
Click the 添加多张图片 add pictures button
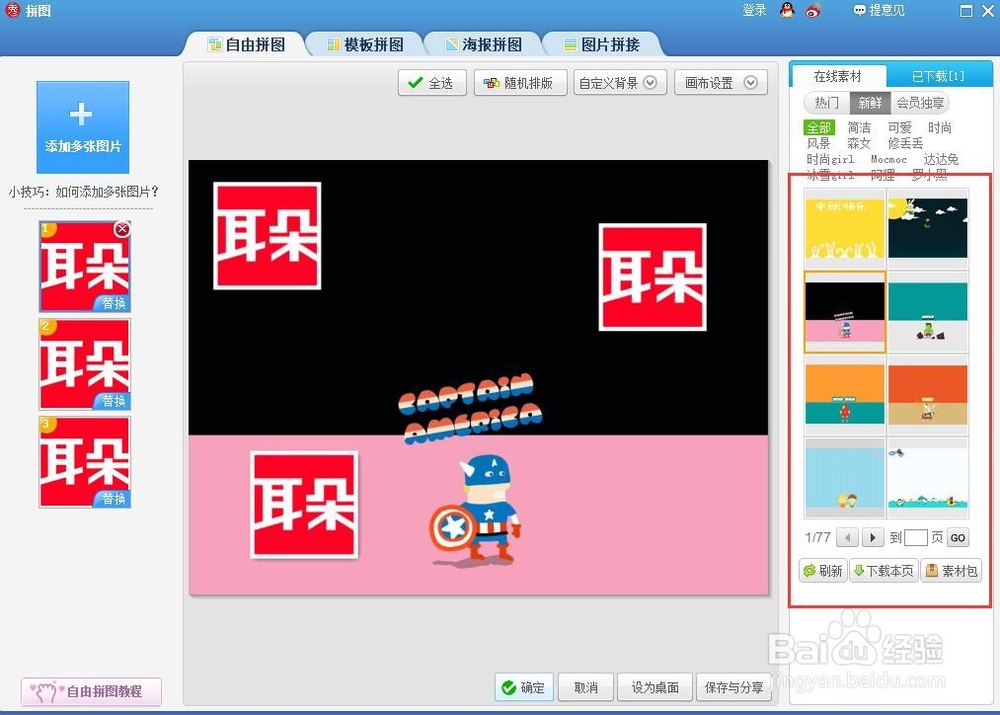pos(83,127)
